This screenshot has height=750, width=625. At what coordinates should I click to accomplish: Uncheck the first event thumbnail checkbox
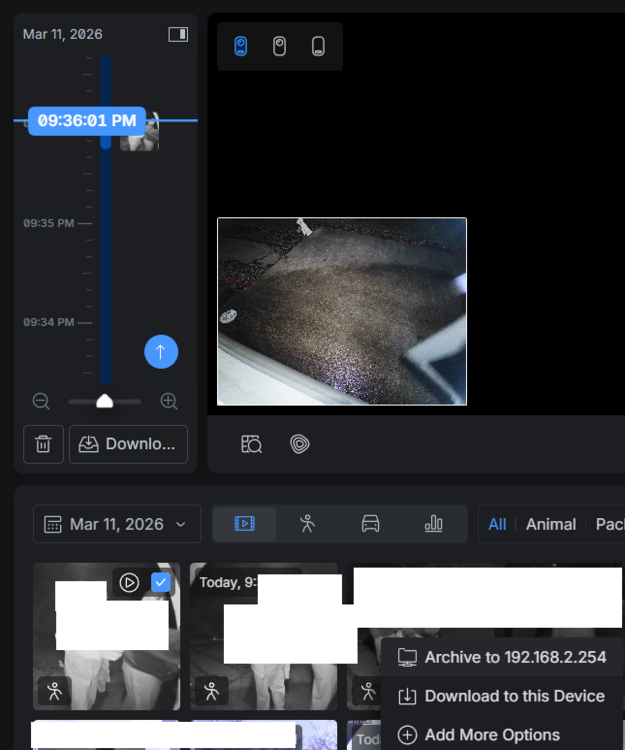161,583
